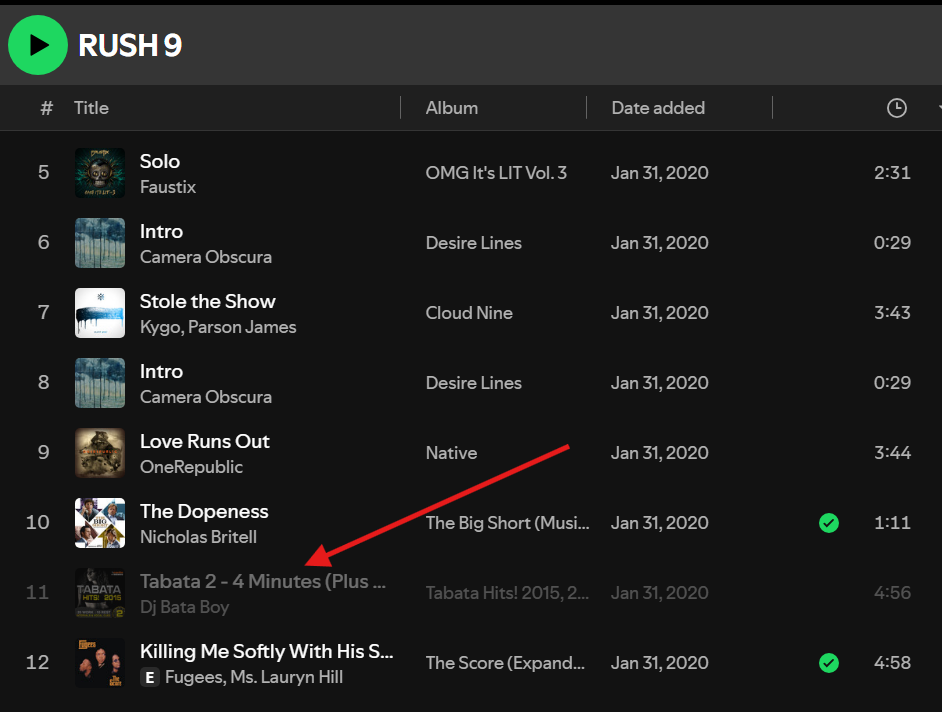Viewport: 942px width, 712px height.
Task: Open artist Kygo
Action: click(160, 327)
